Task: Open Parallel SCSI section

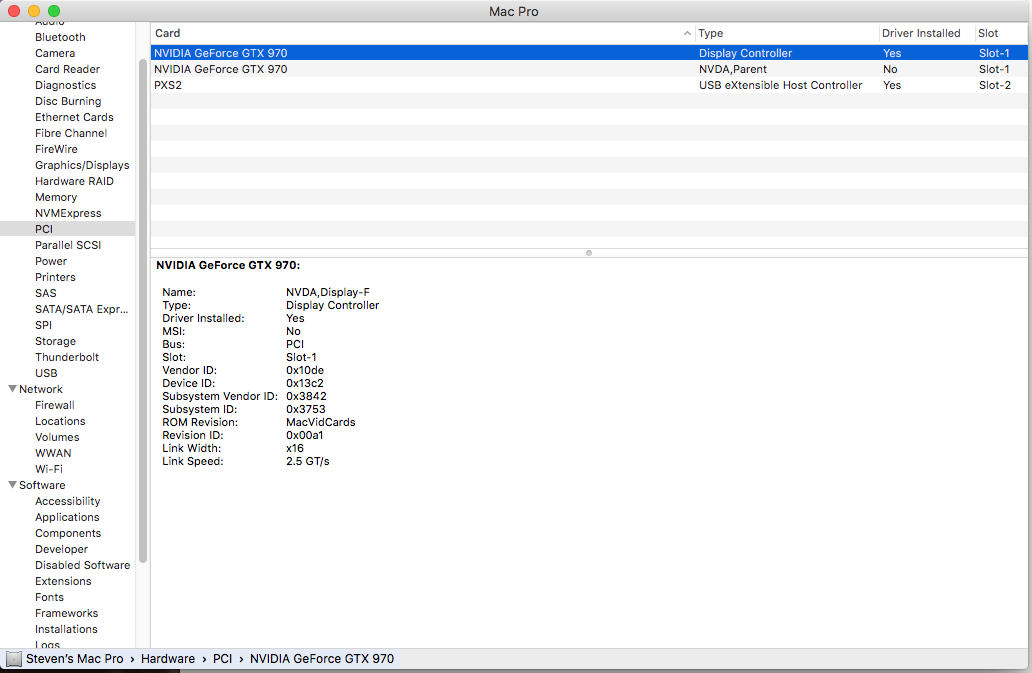Action: [68, 245]
